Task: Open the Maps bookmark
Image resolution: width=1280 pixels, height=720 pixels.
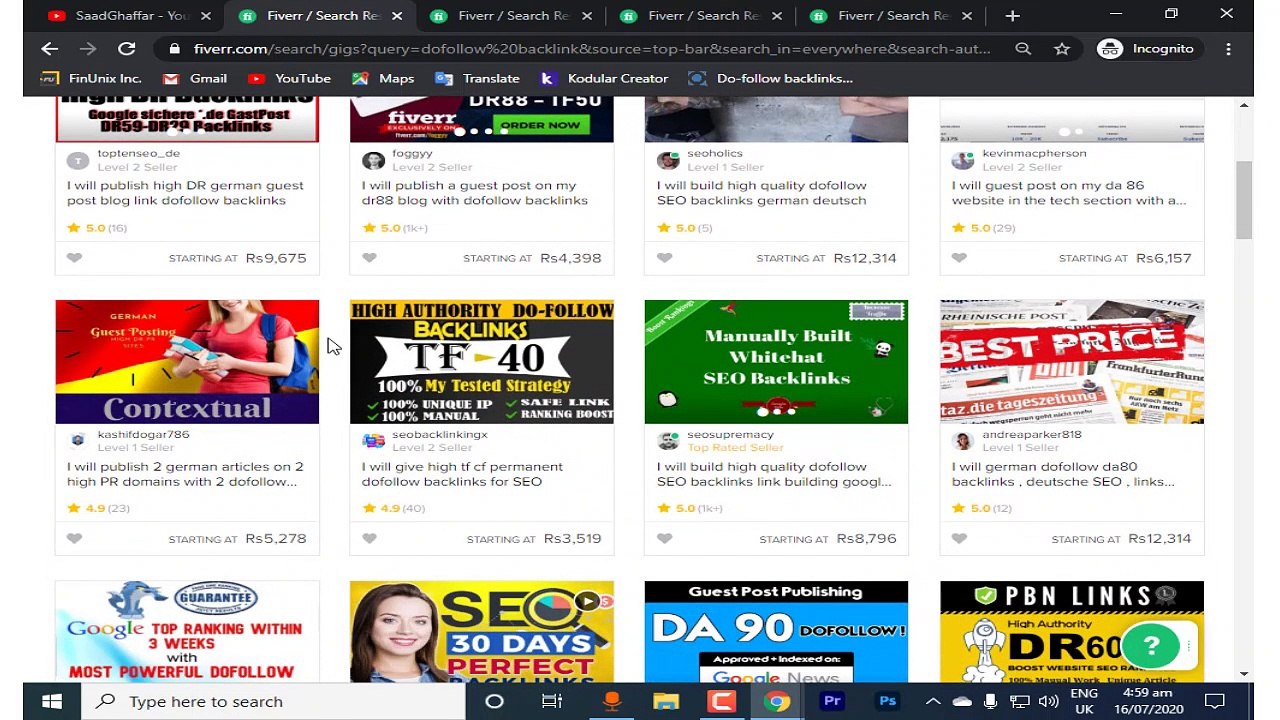Action: tap(383, 78)
